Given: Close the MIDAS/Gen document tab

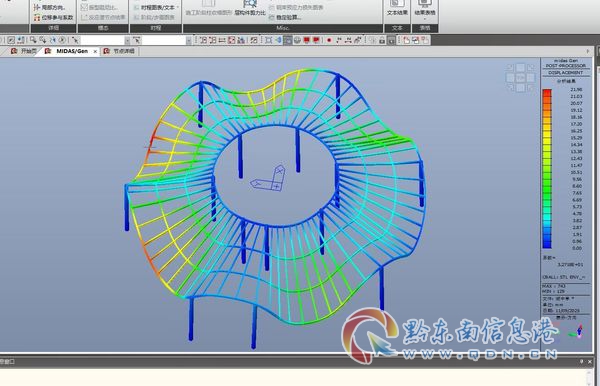Looking at the screenshot, I should pyautogui.click(x=95, y=51).
